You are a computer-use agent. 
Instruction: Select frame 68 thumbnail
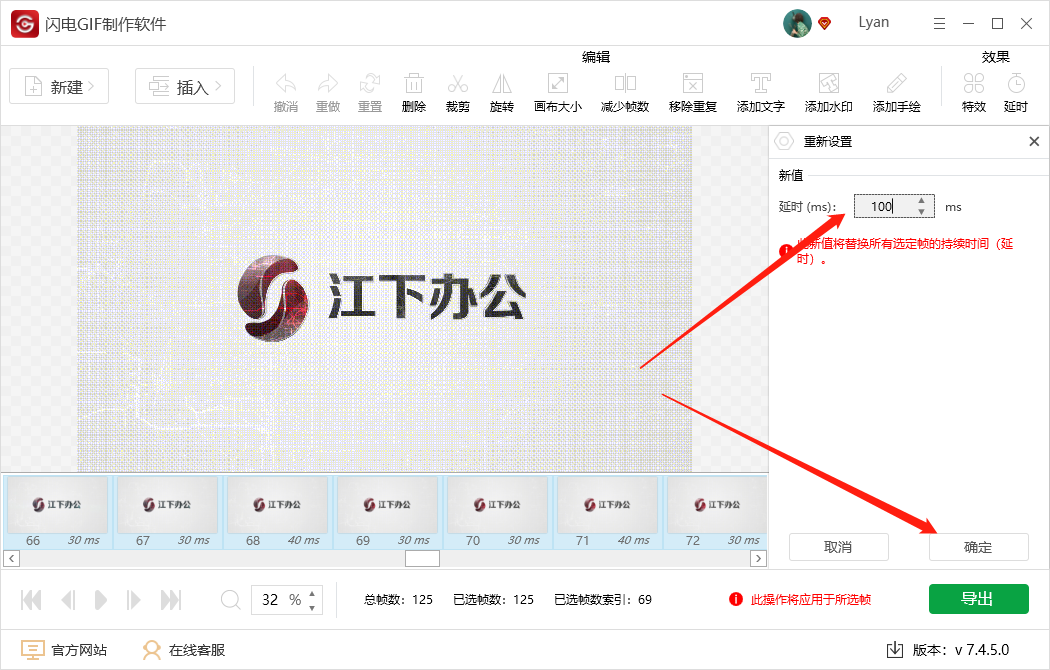point(277,513)
